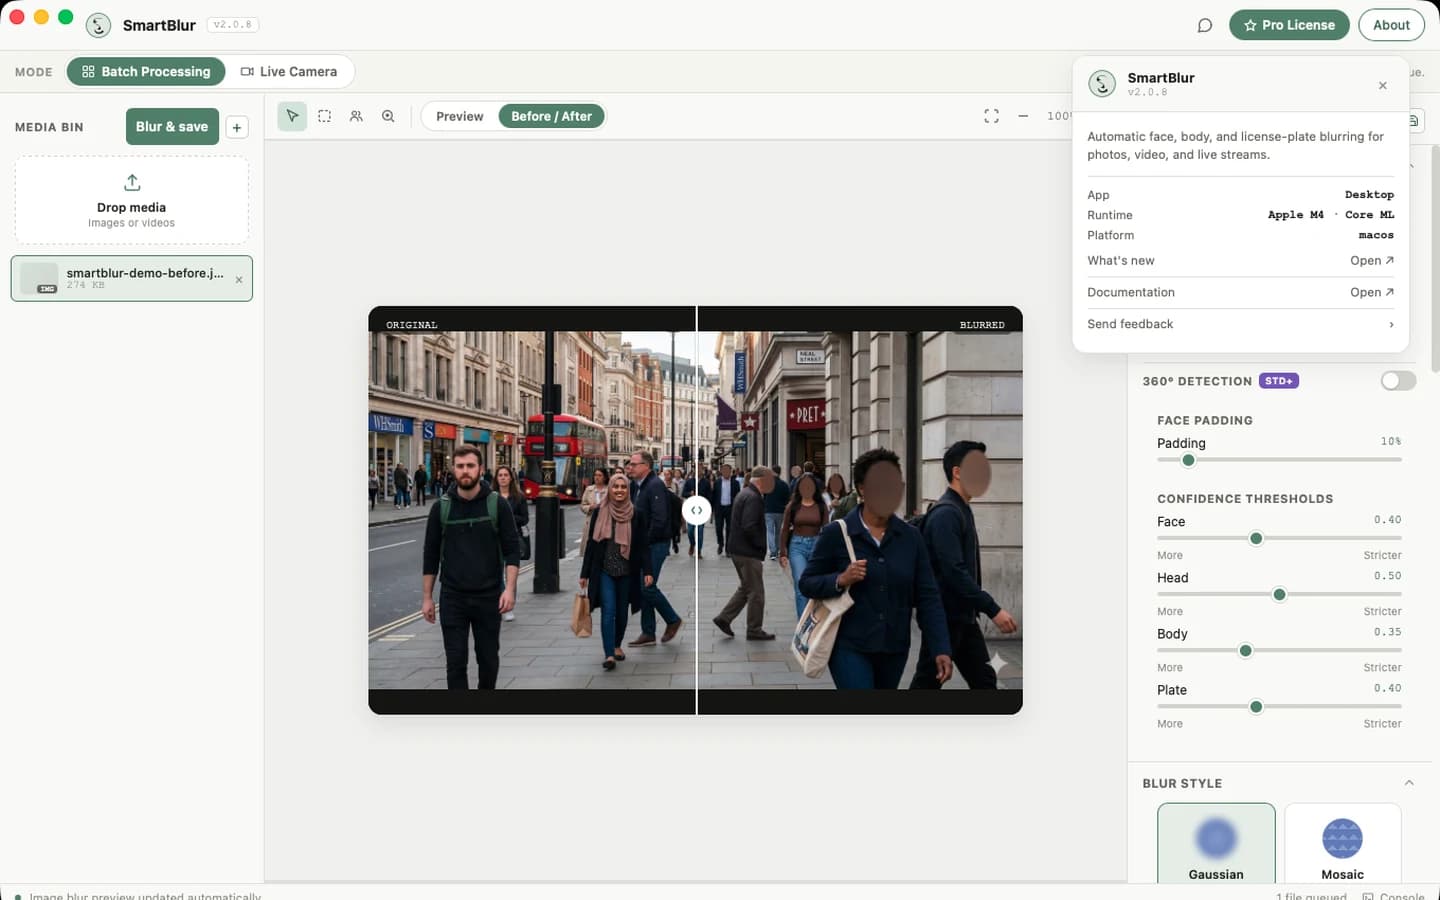Click the Plate confidence slider handle
Screen dimensions: 1440x900
click(x=1256, y=706)
